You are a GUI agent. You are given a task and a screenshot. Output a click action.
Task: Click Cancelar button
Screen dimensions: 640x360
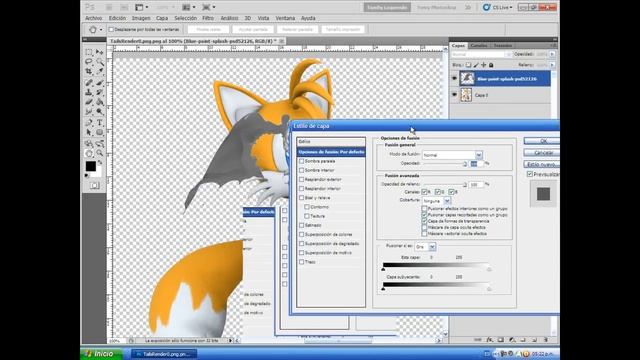(542, 153)
